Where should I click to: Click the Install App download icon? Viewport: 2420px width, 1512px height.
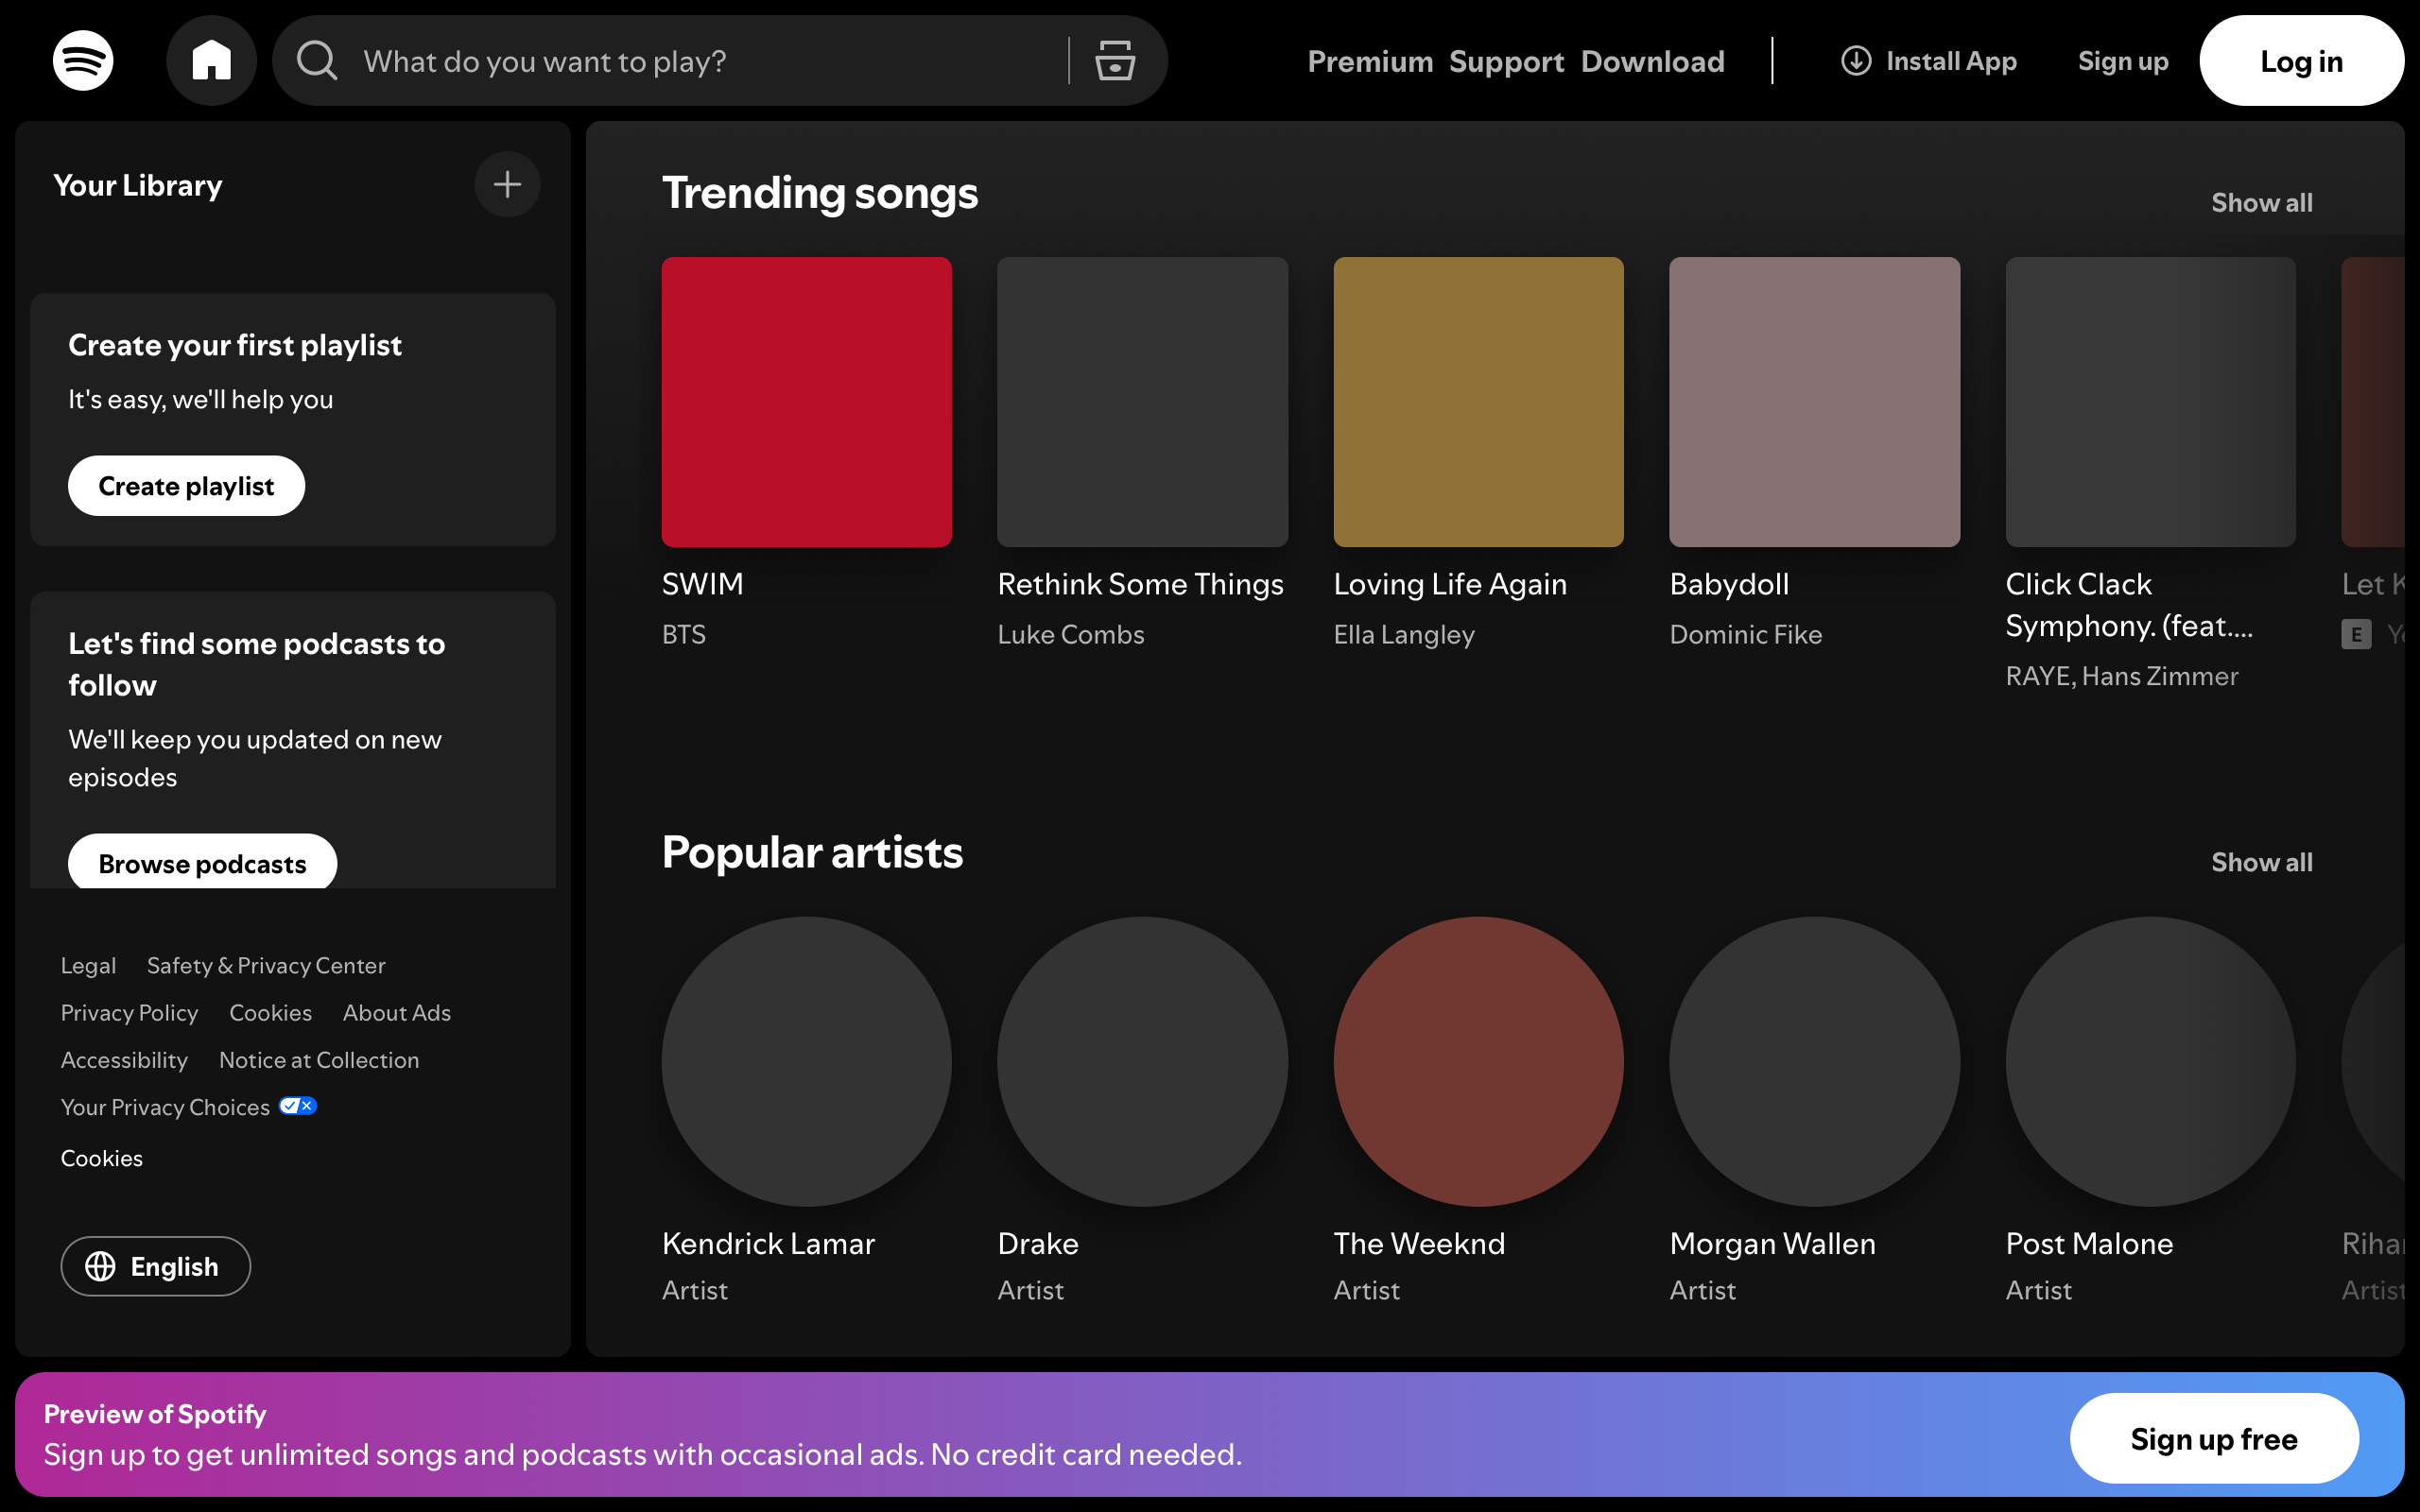pos(1855,61)
